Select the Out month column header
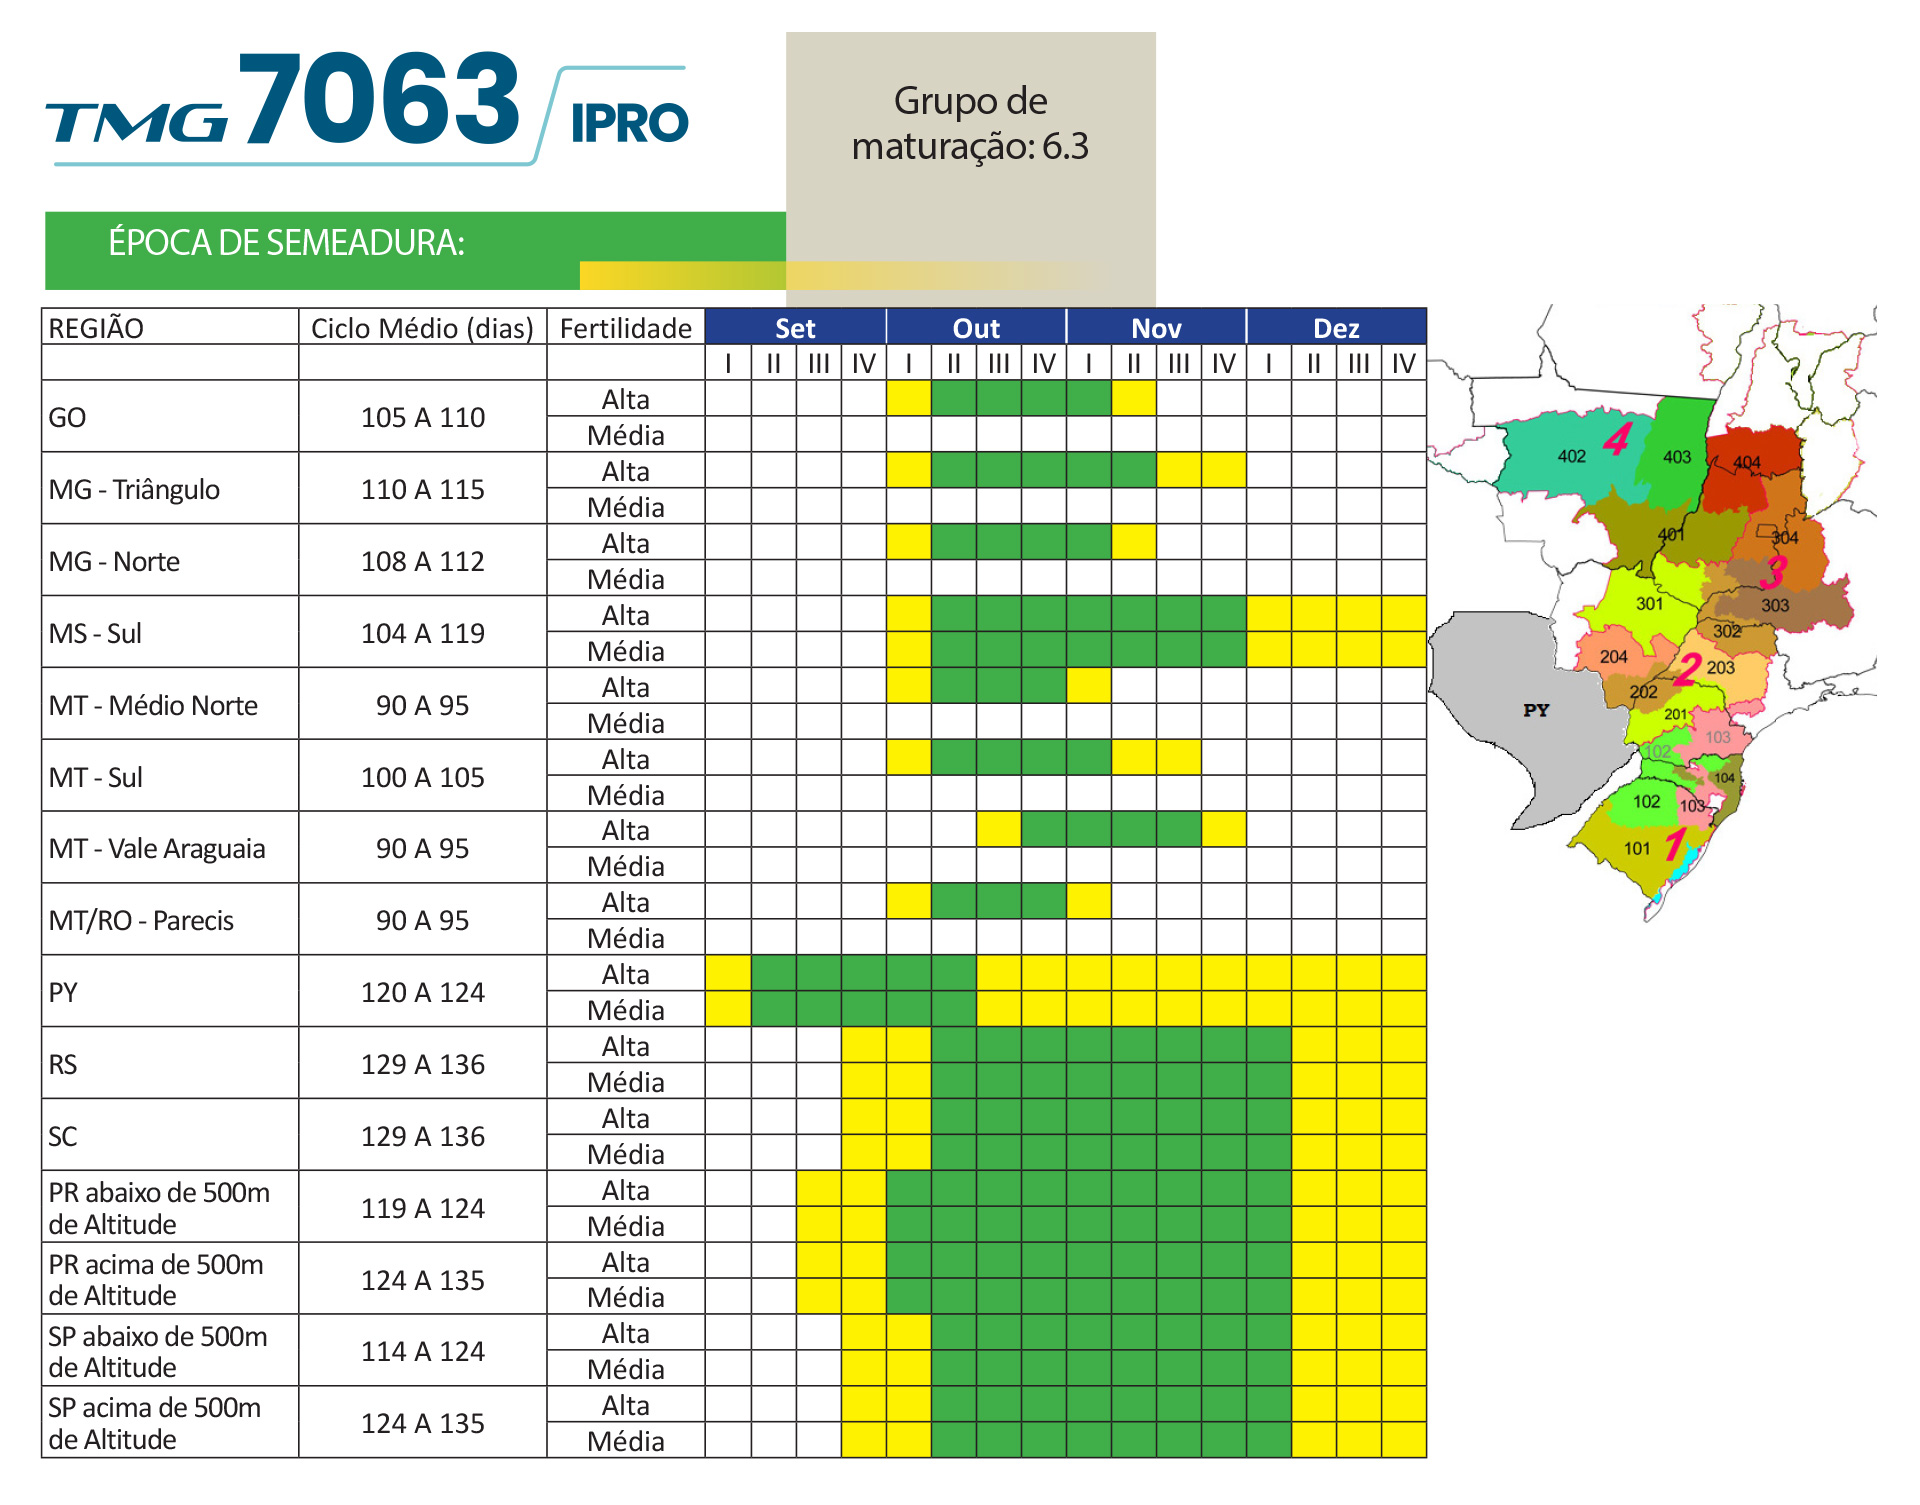This screenshot has width=1920, height=1505. pos(976,328)
